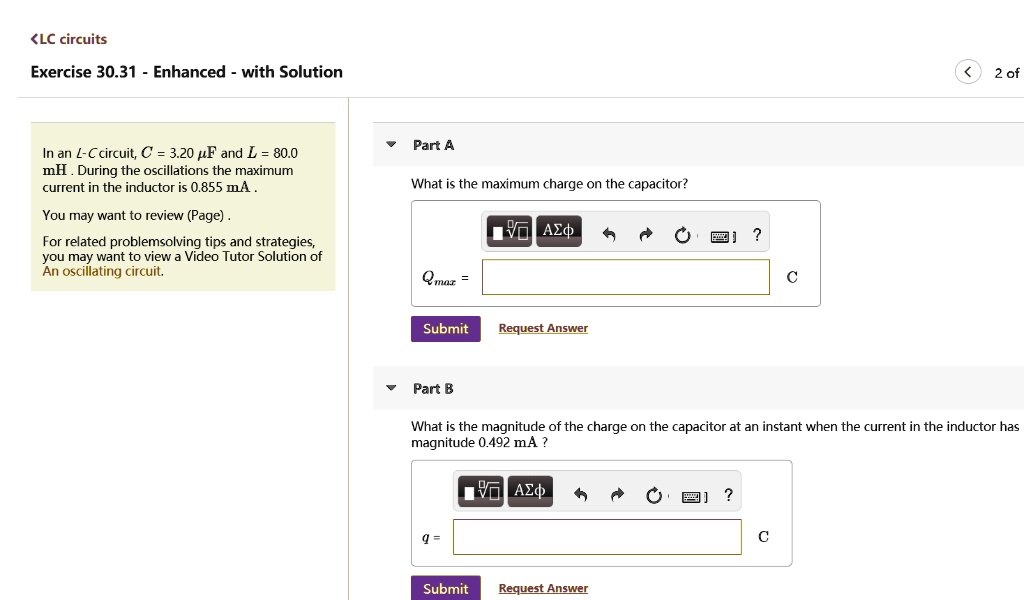This screenshot has height=600, width=1024.
Task: Redo entry in Part B toolbar
Action: point(617,495)
